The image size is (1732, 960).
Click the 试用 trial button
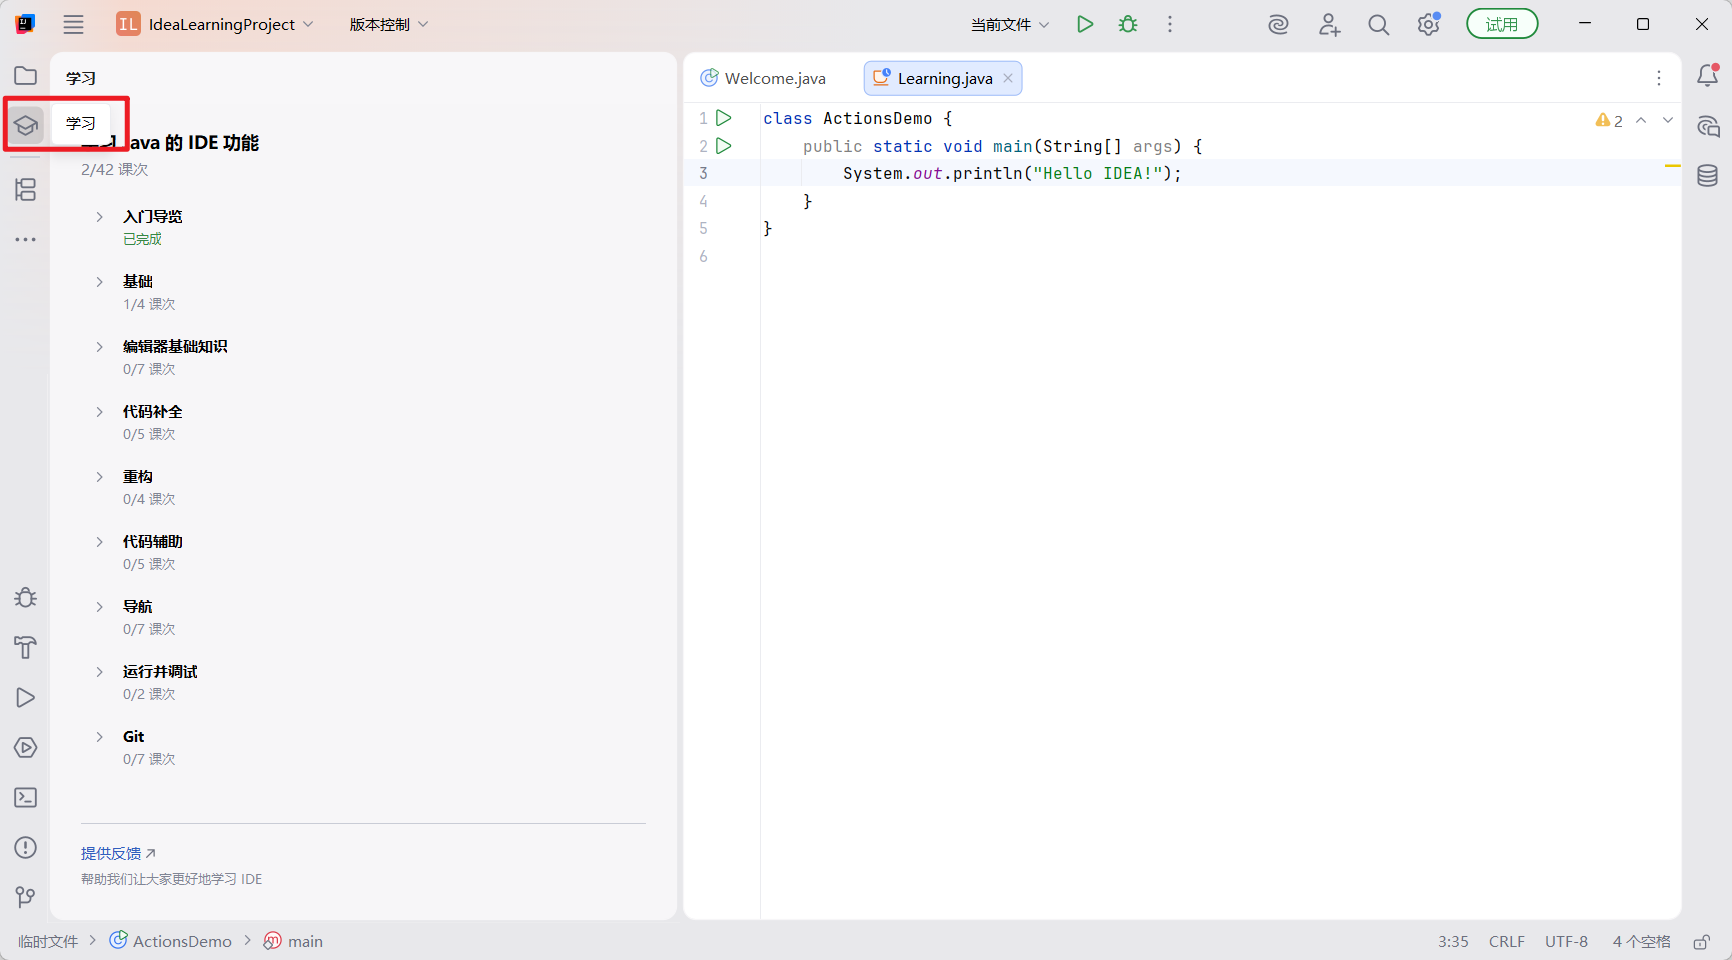(1502, 24)
